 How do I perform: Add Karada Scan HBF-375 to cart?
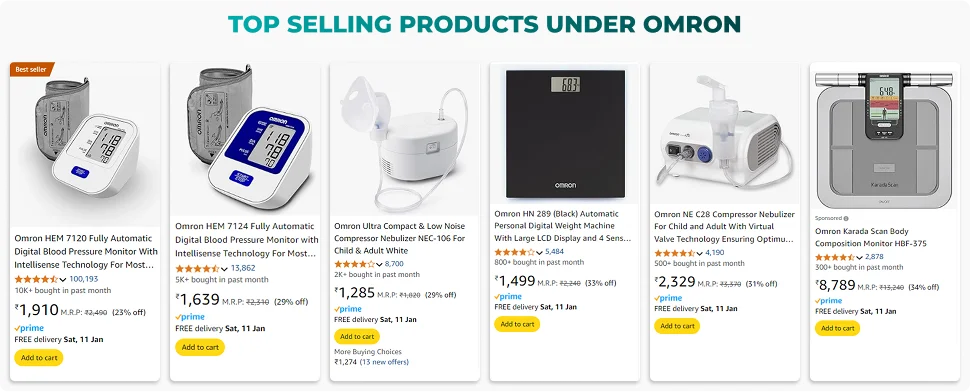[838, 328]
